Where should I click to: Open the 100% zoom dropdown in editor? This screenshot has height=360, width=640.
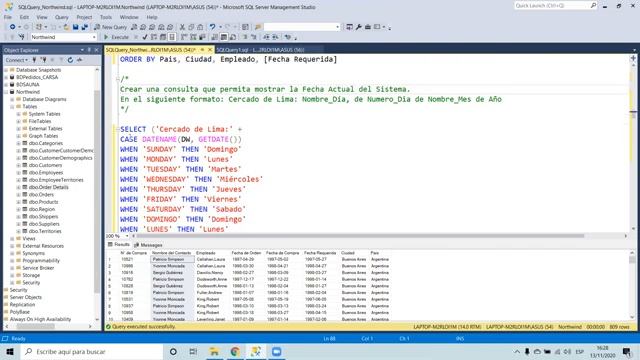point(127,236)
